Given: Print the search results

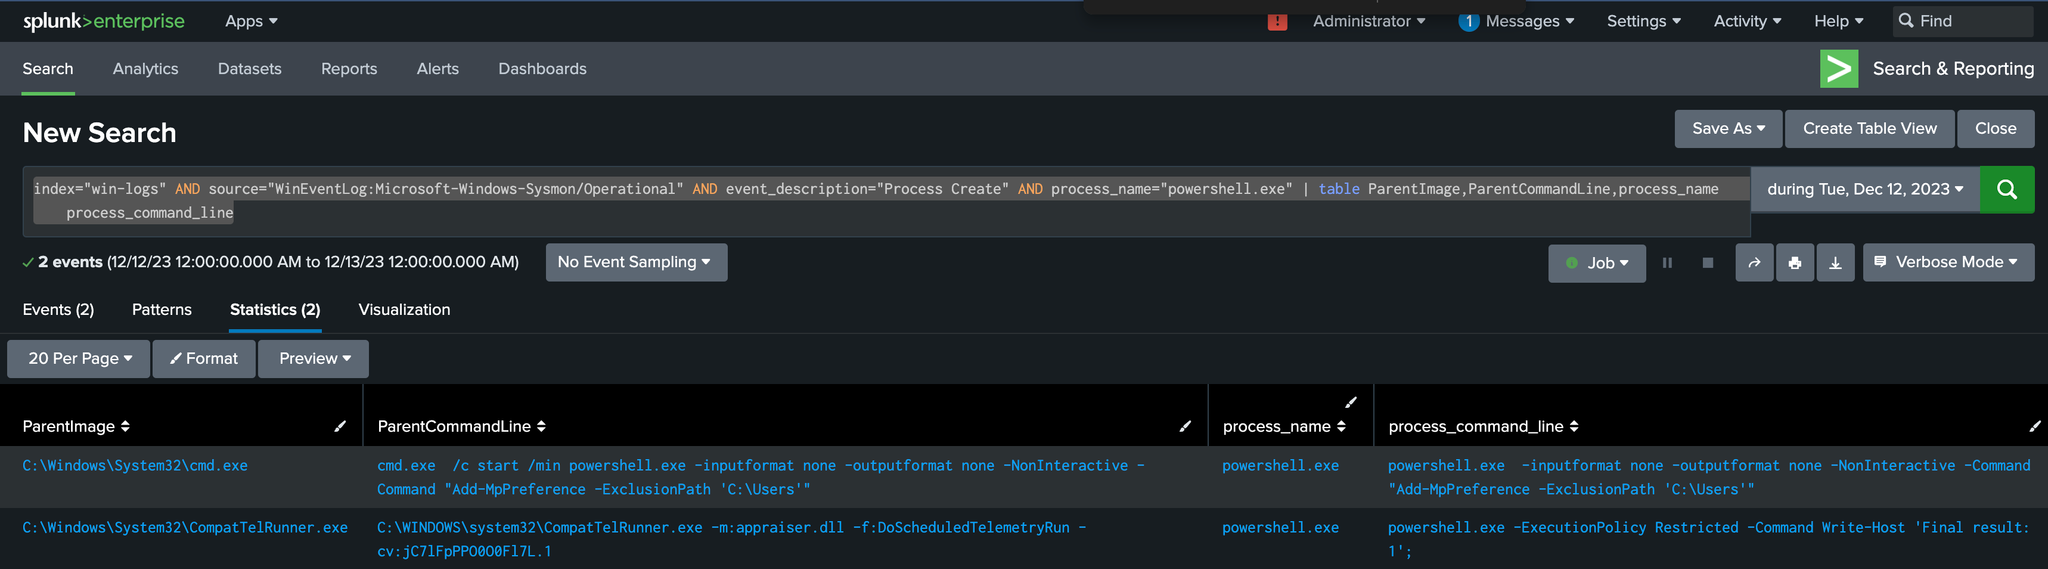Looking at the screenshot, I should (x=1795, y=263).
